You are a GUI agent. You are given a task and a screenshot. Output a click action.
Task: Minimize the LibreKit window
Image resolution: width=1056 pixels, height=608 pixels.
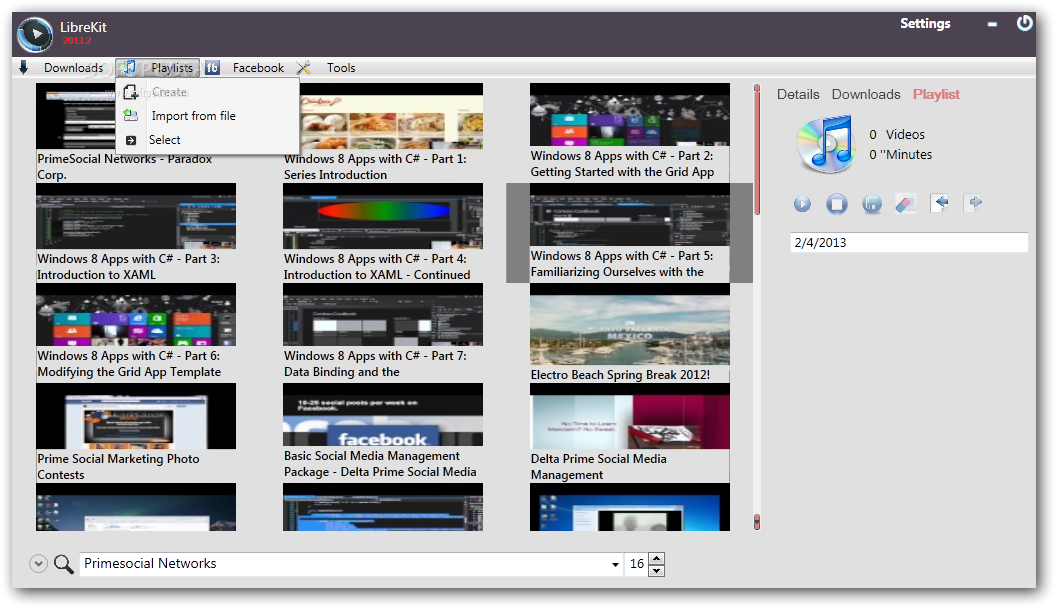(991, 24)
